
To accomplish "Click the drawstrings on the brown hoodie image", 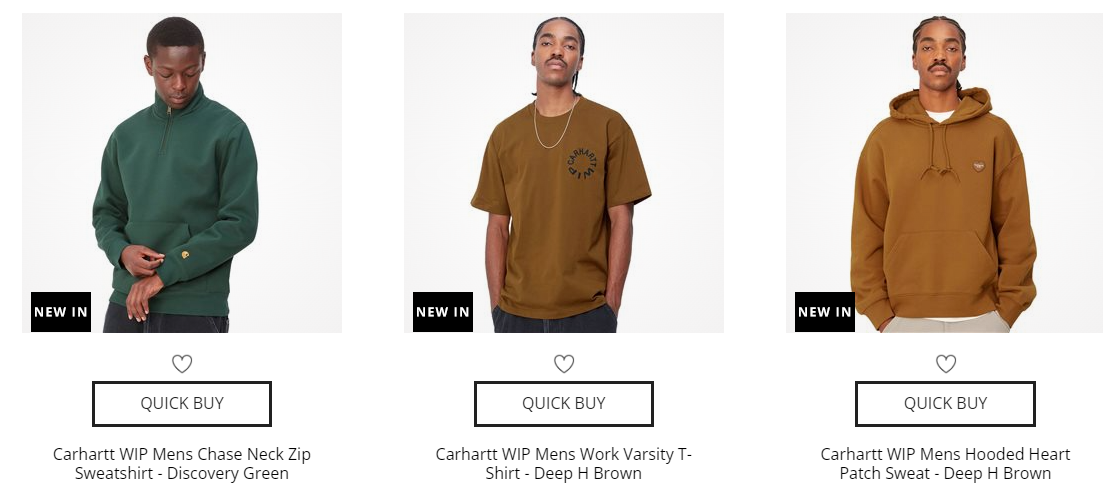I will [x=941, y=151].
